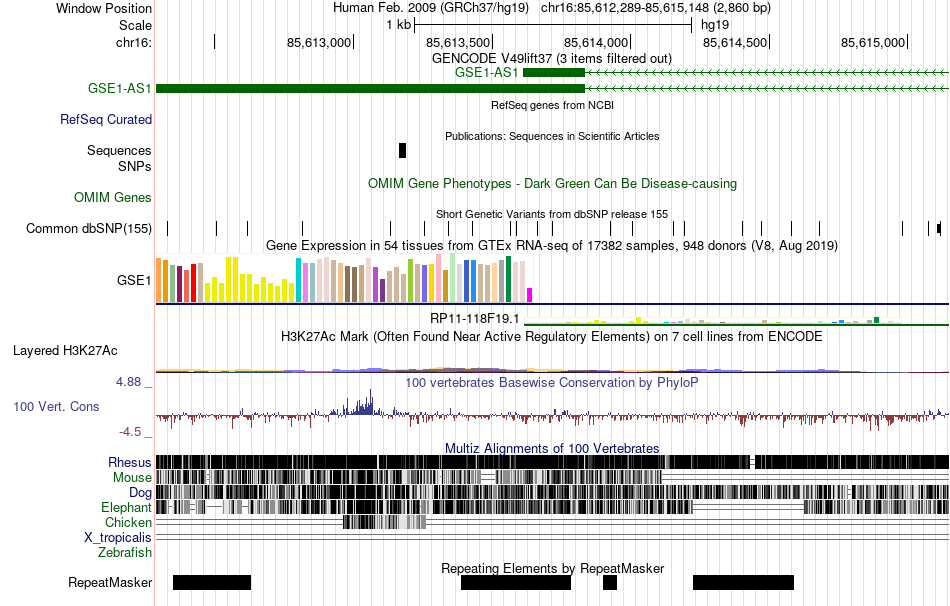950x606 pixels.
Task: Click the GSE1 GTEx expression label
Action: click(x=134, y=280)
